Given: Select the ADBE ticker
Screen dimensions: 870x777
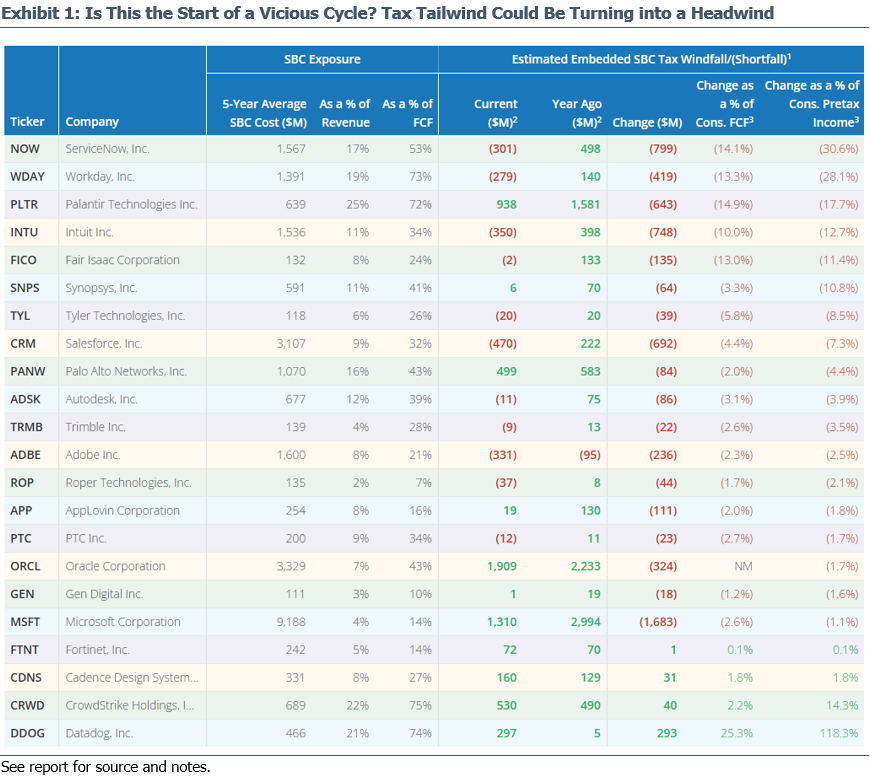Looking at the screenshot, I should 26,455.
